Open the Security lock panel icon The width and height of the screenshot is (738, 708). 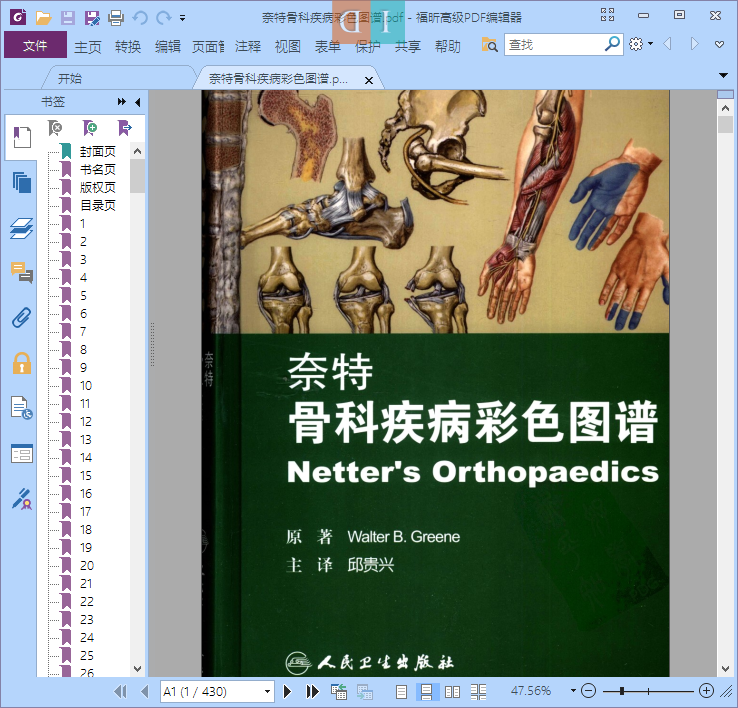pos(22,363)
